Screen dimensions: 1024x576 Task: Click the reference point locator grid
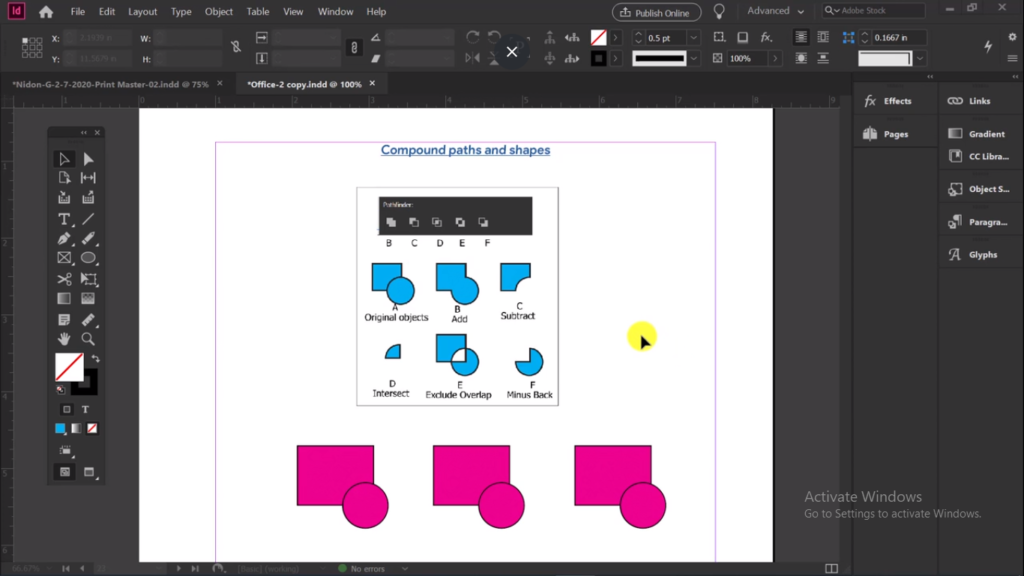tap(32, 48)
